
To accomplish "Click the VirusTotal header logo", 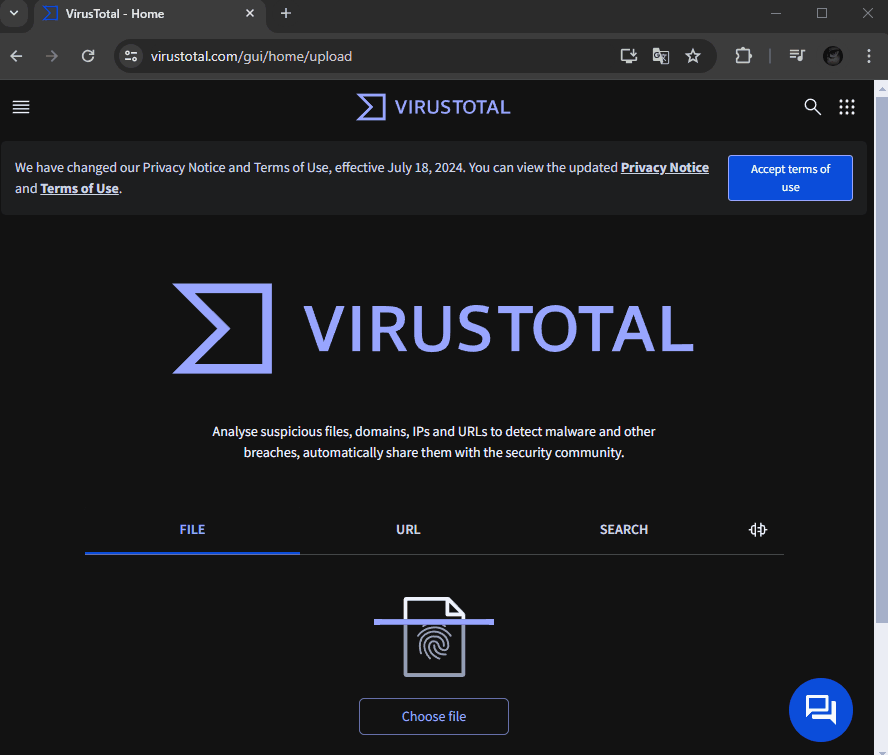I will click(x=433, y=107).
